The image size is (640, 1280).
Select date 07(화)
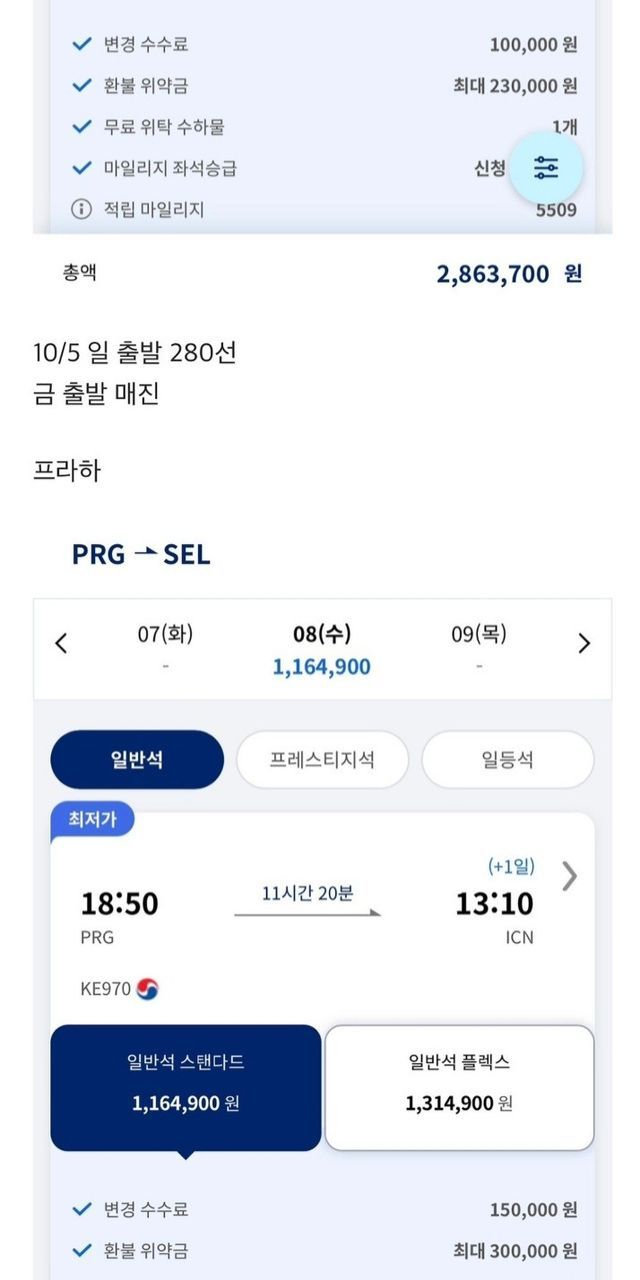(x=165, y=648)
